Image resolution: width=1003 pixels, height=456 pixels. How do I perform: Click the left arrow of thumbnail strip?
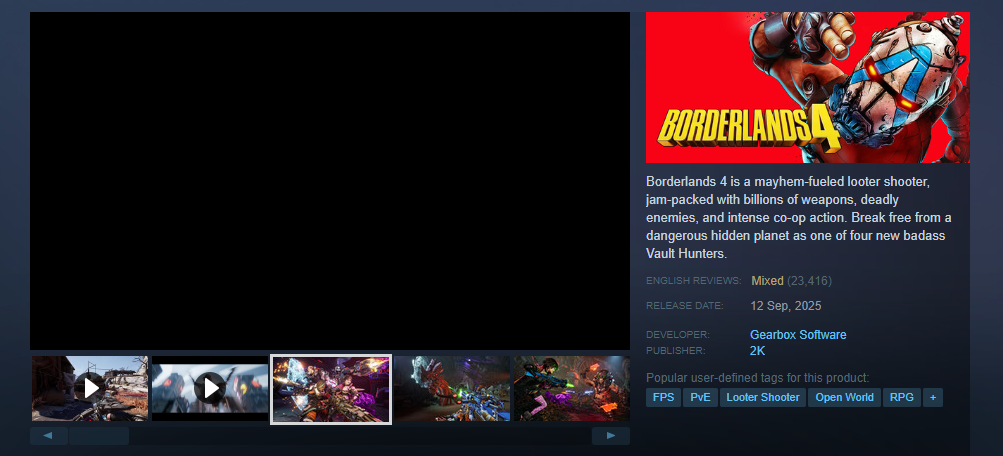(48, 436)
